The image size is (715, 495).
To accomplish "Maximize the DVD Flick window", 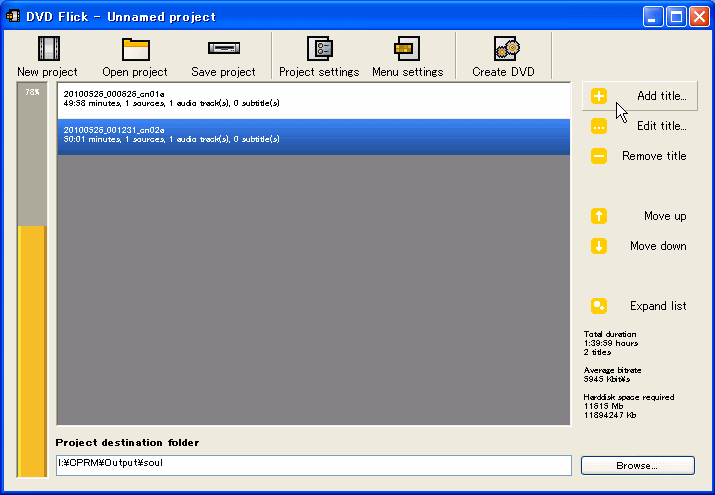I will tap(676, 17).
